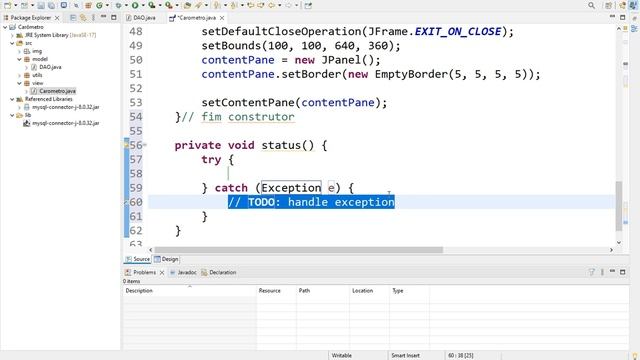The height and width of the screenshot is (360, 640).
Task: Click the editor horizontal scrollbar thumb
Action: (298, 250)
